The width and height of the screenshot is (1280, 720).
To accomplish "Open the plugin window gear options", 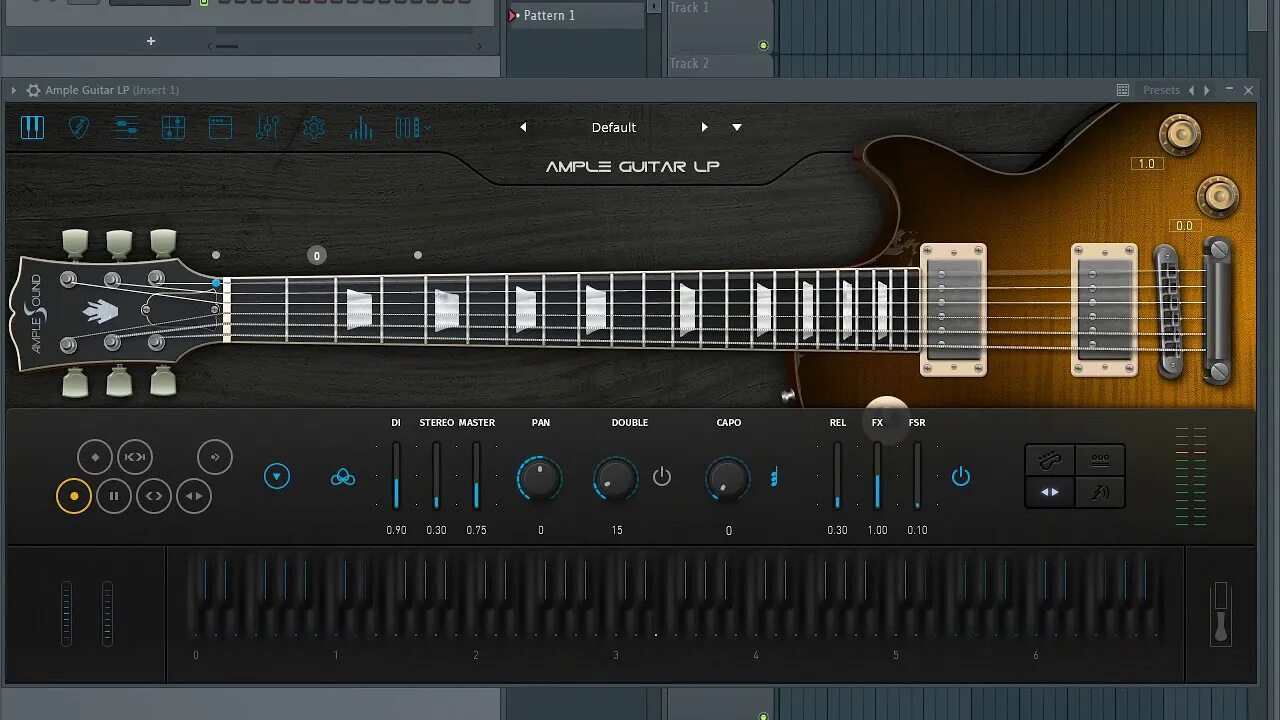I will tap(33, 90).
